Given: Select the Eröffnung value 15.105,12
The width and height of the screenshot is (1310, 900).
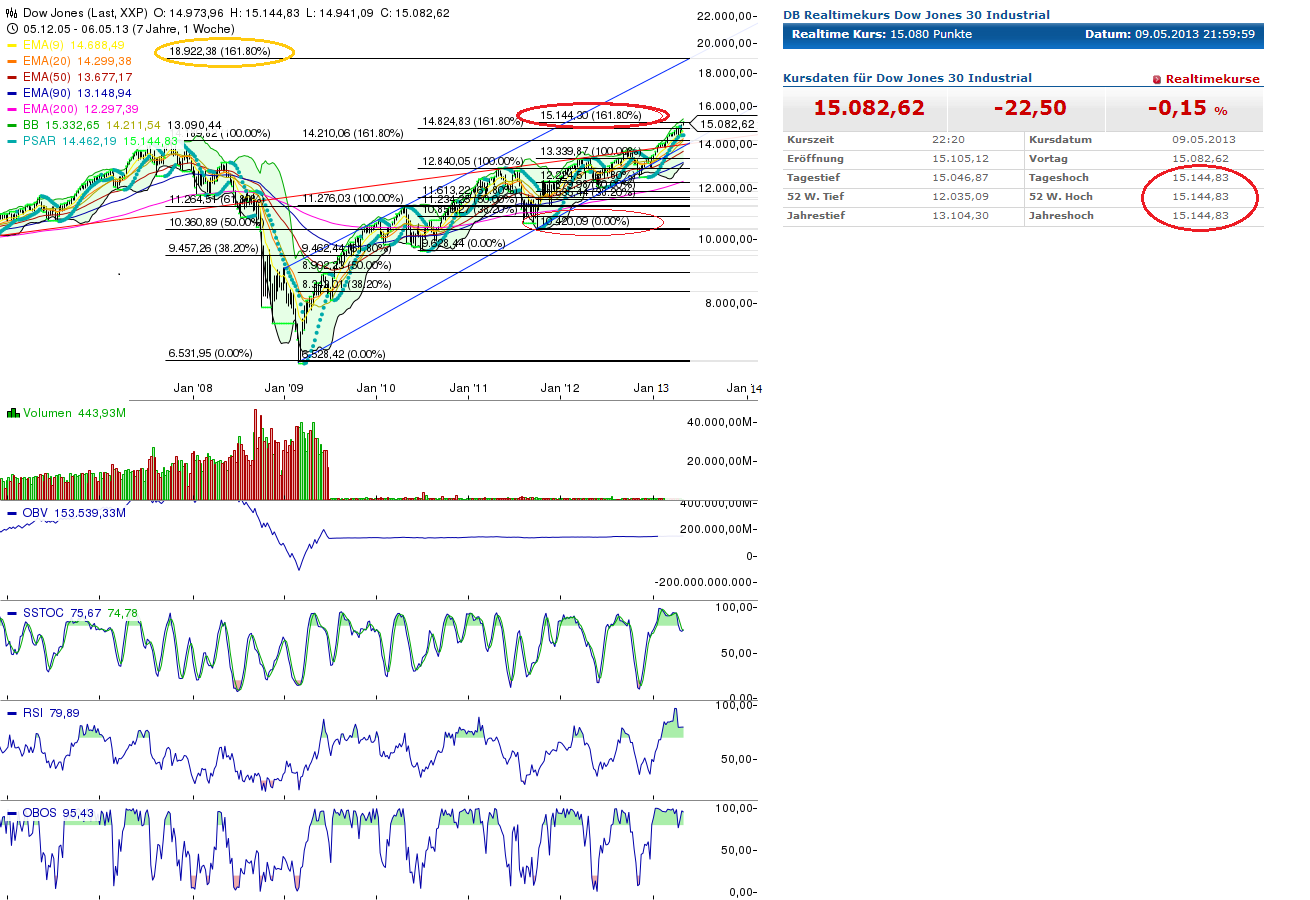Looking at the screenshot, I should pyautogui.click(x=959, y=159).
